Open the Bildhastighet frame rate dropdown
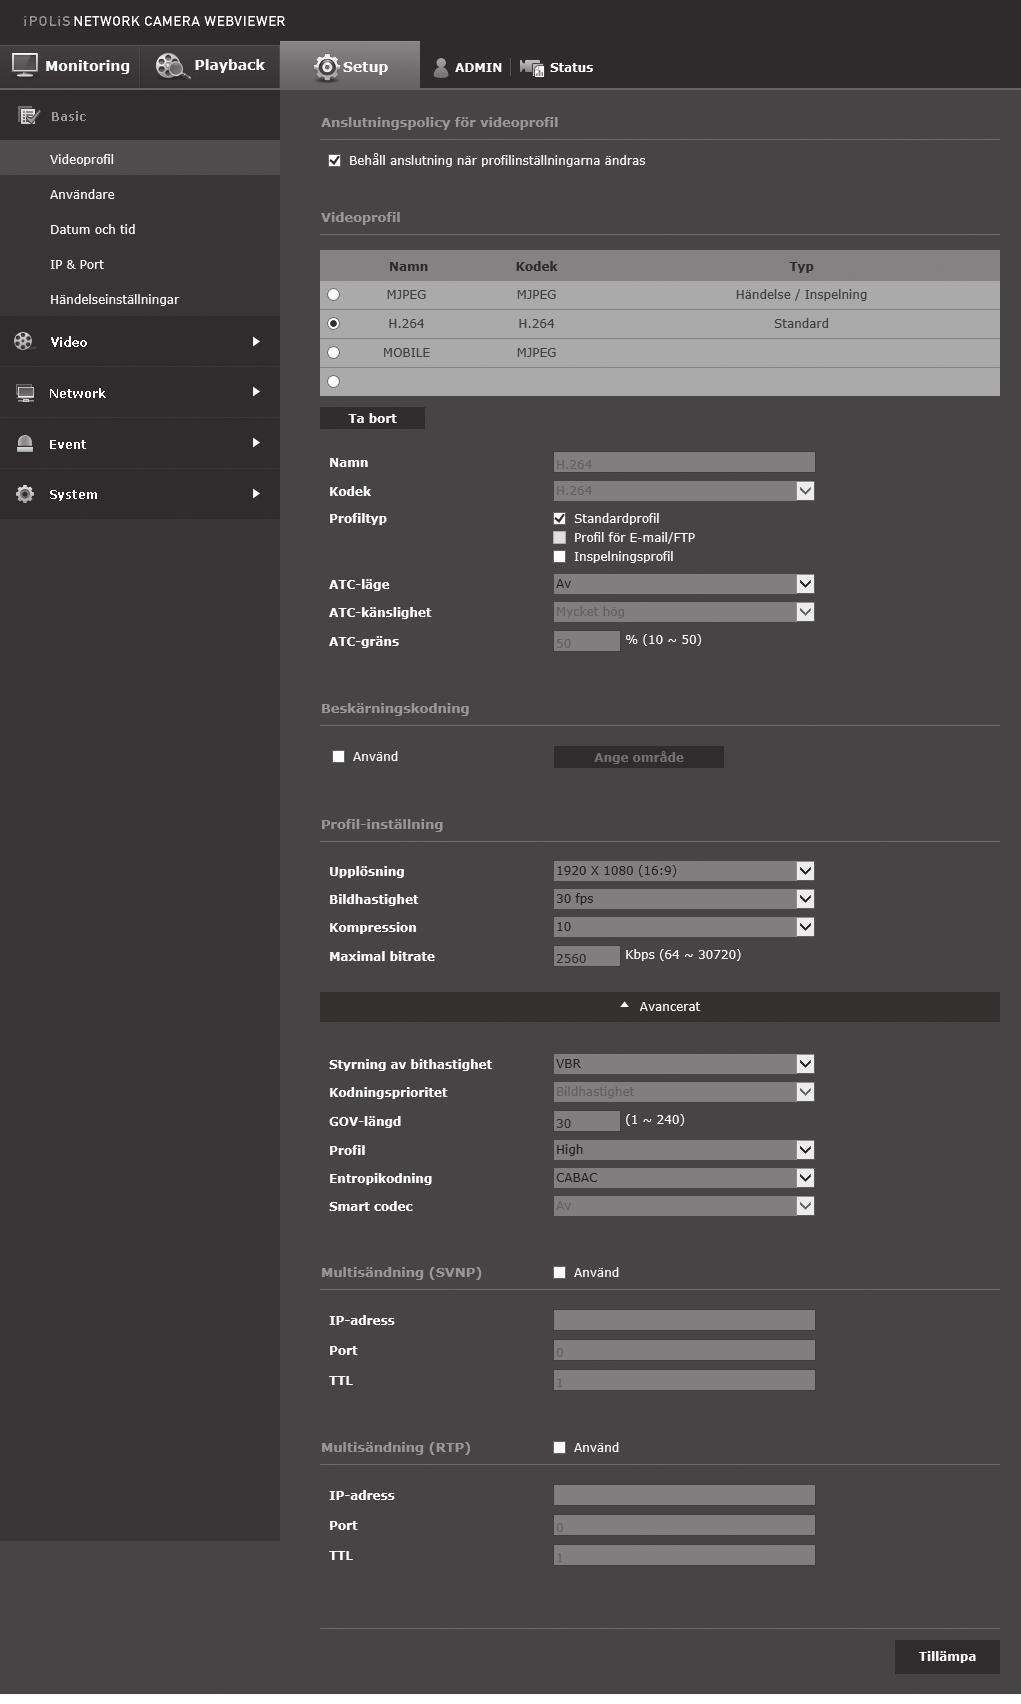The width and height of the screenshot is (1021, 1704). tap(684, 899)
